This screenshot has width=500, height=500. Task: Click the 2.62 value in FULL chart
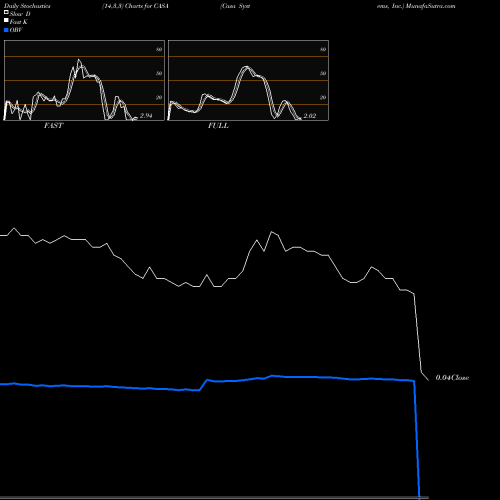(x=310, y=116)
